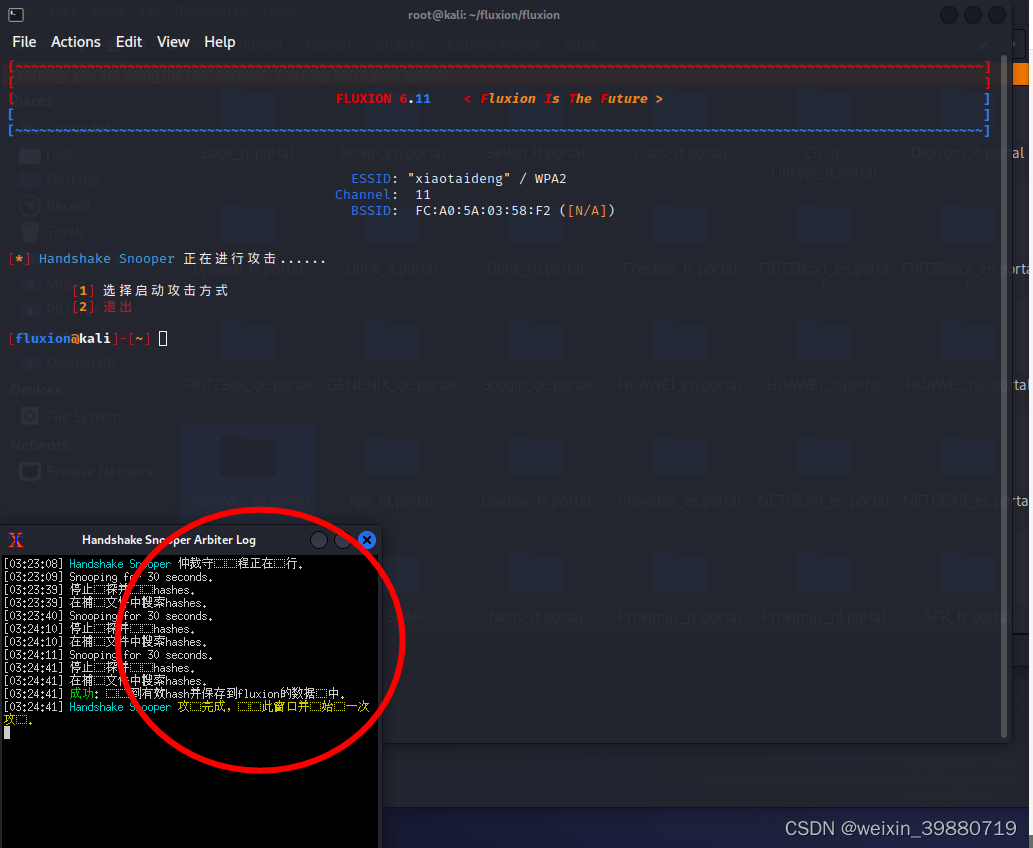Click the Handshake Snooper status line
The height and width of the screenshot is (848, 1033).
tap(168, 259)
